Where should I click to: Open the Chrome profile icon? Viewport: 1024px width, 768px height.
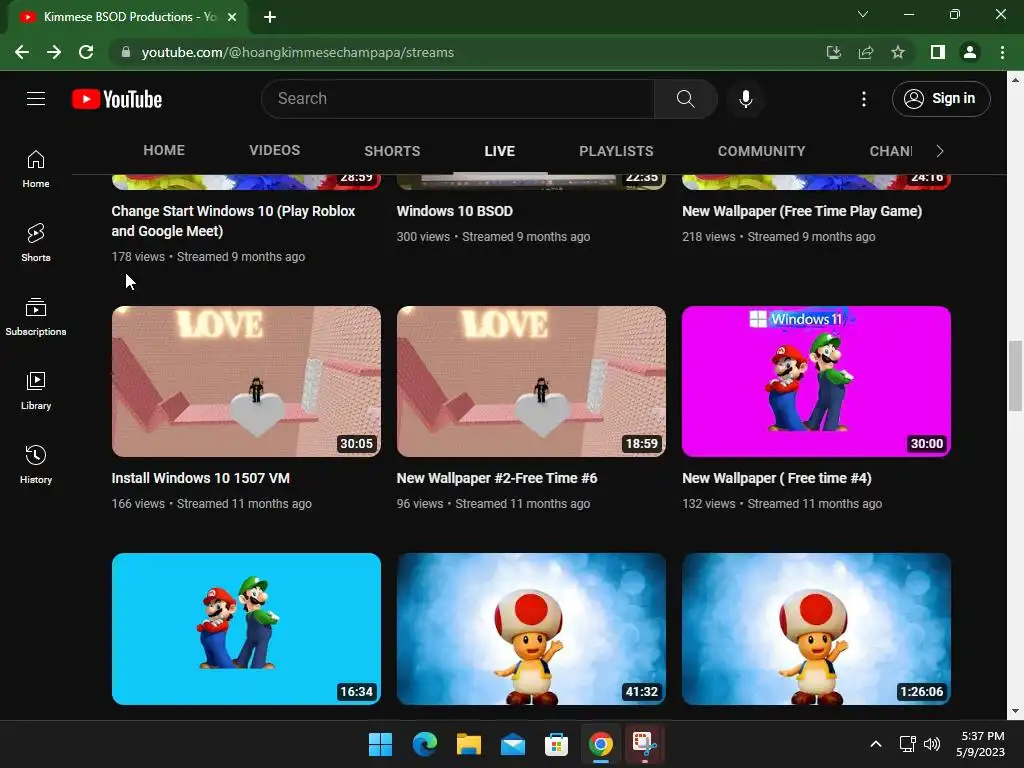970,52
